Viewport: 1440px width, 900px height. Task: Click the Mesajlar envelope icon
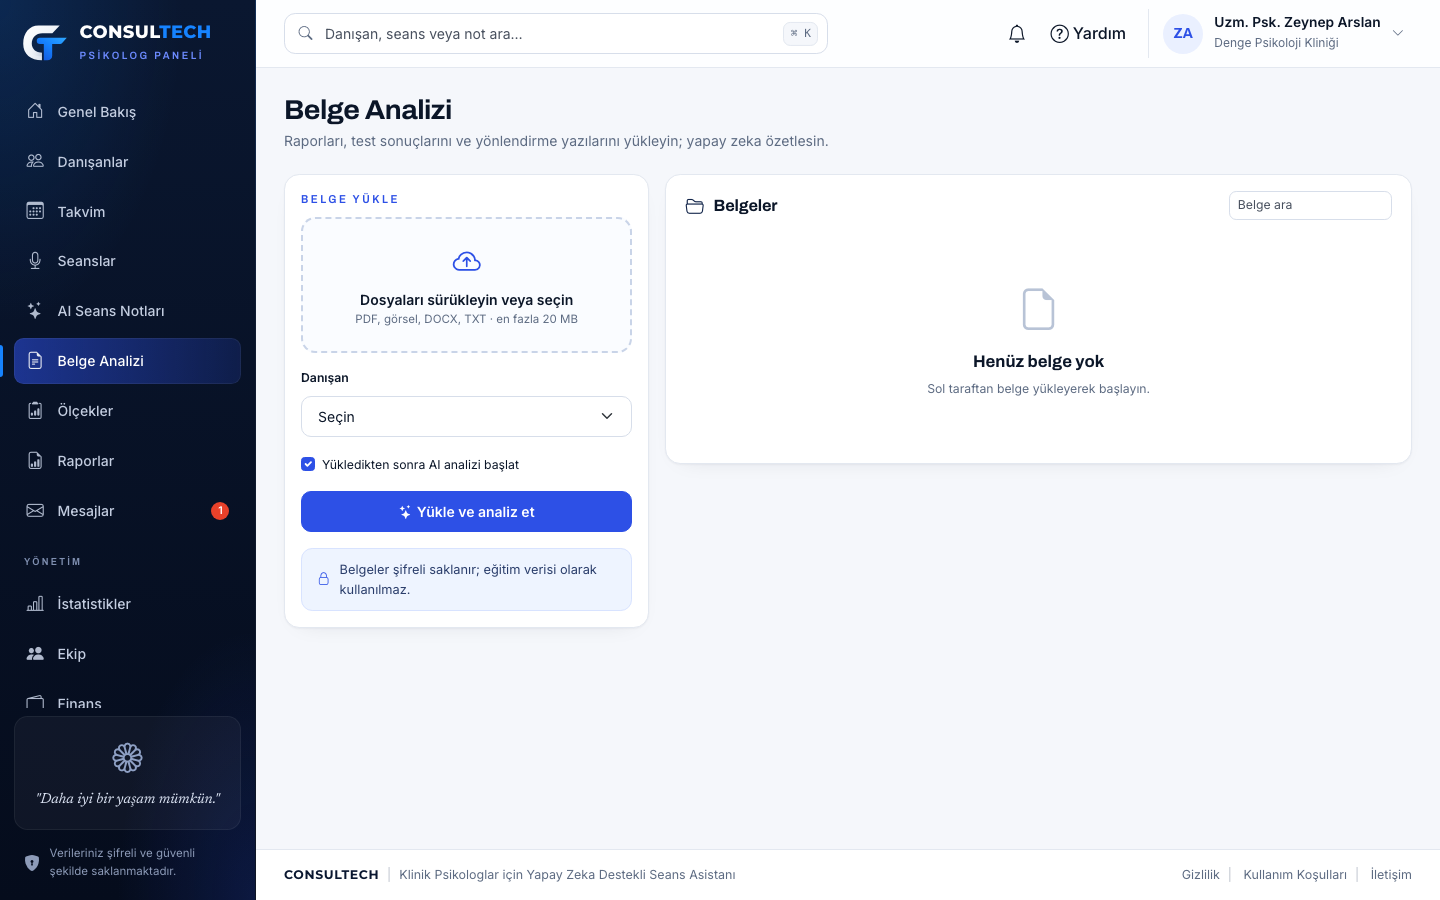point(35,511)
